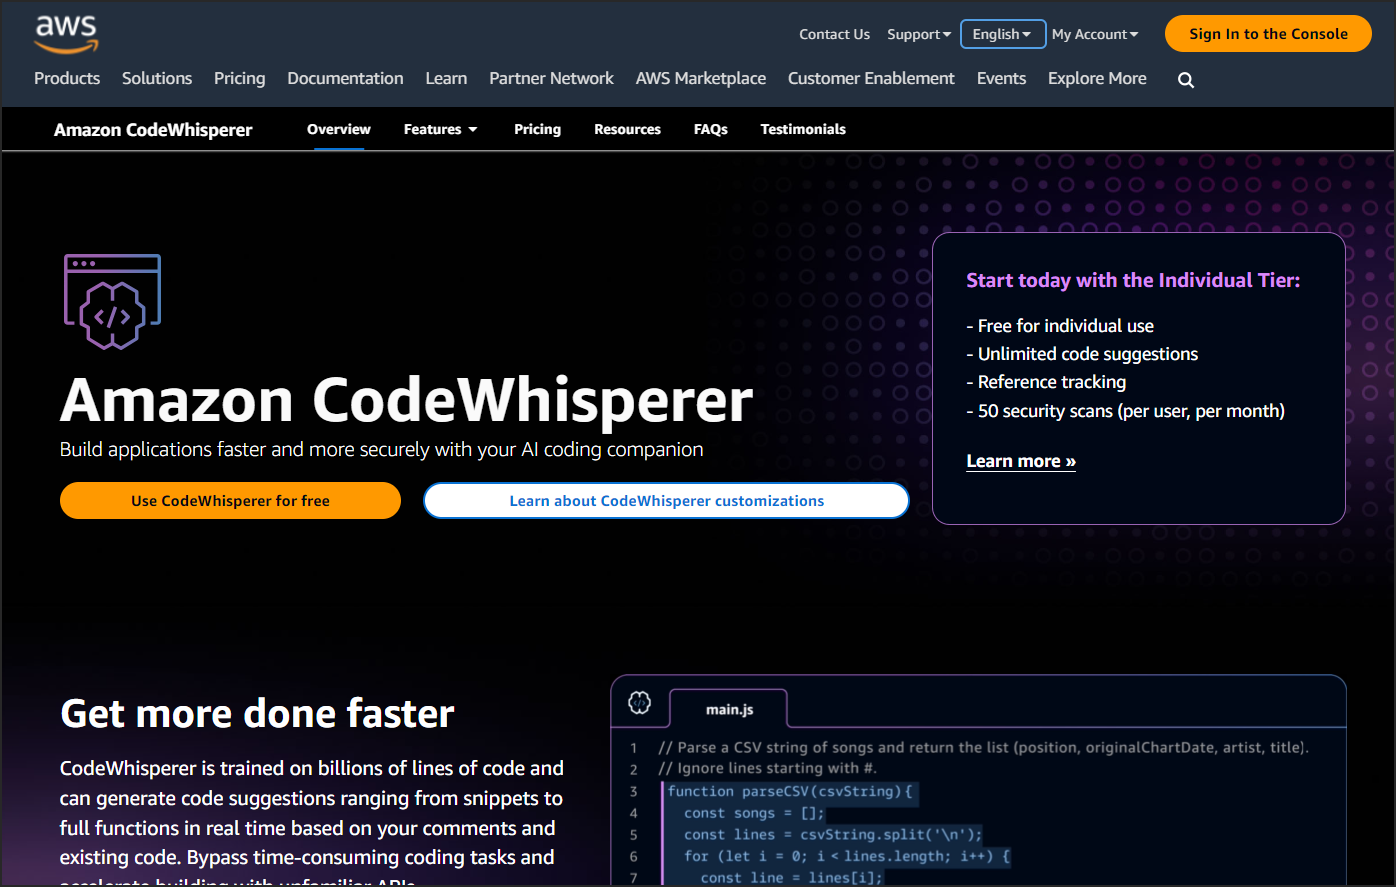Click the '// Parse a CSV string of songs' comment
The width and height of the screenshot is (1396, 887).
pos(983,747)
